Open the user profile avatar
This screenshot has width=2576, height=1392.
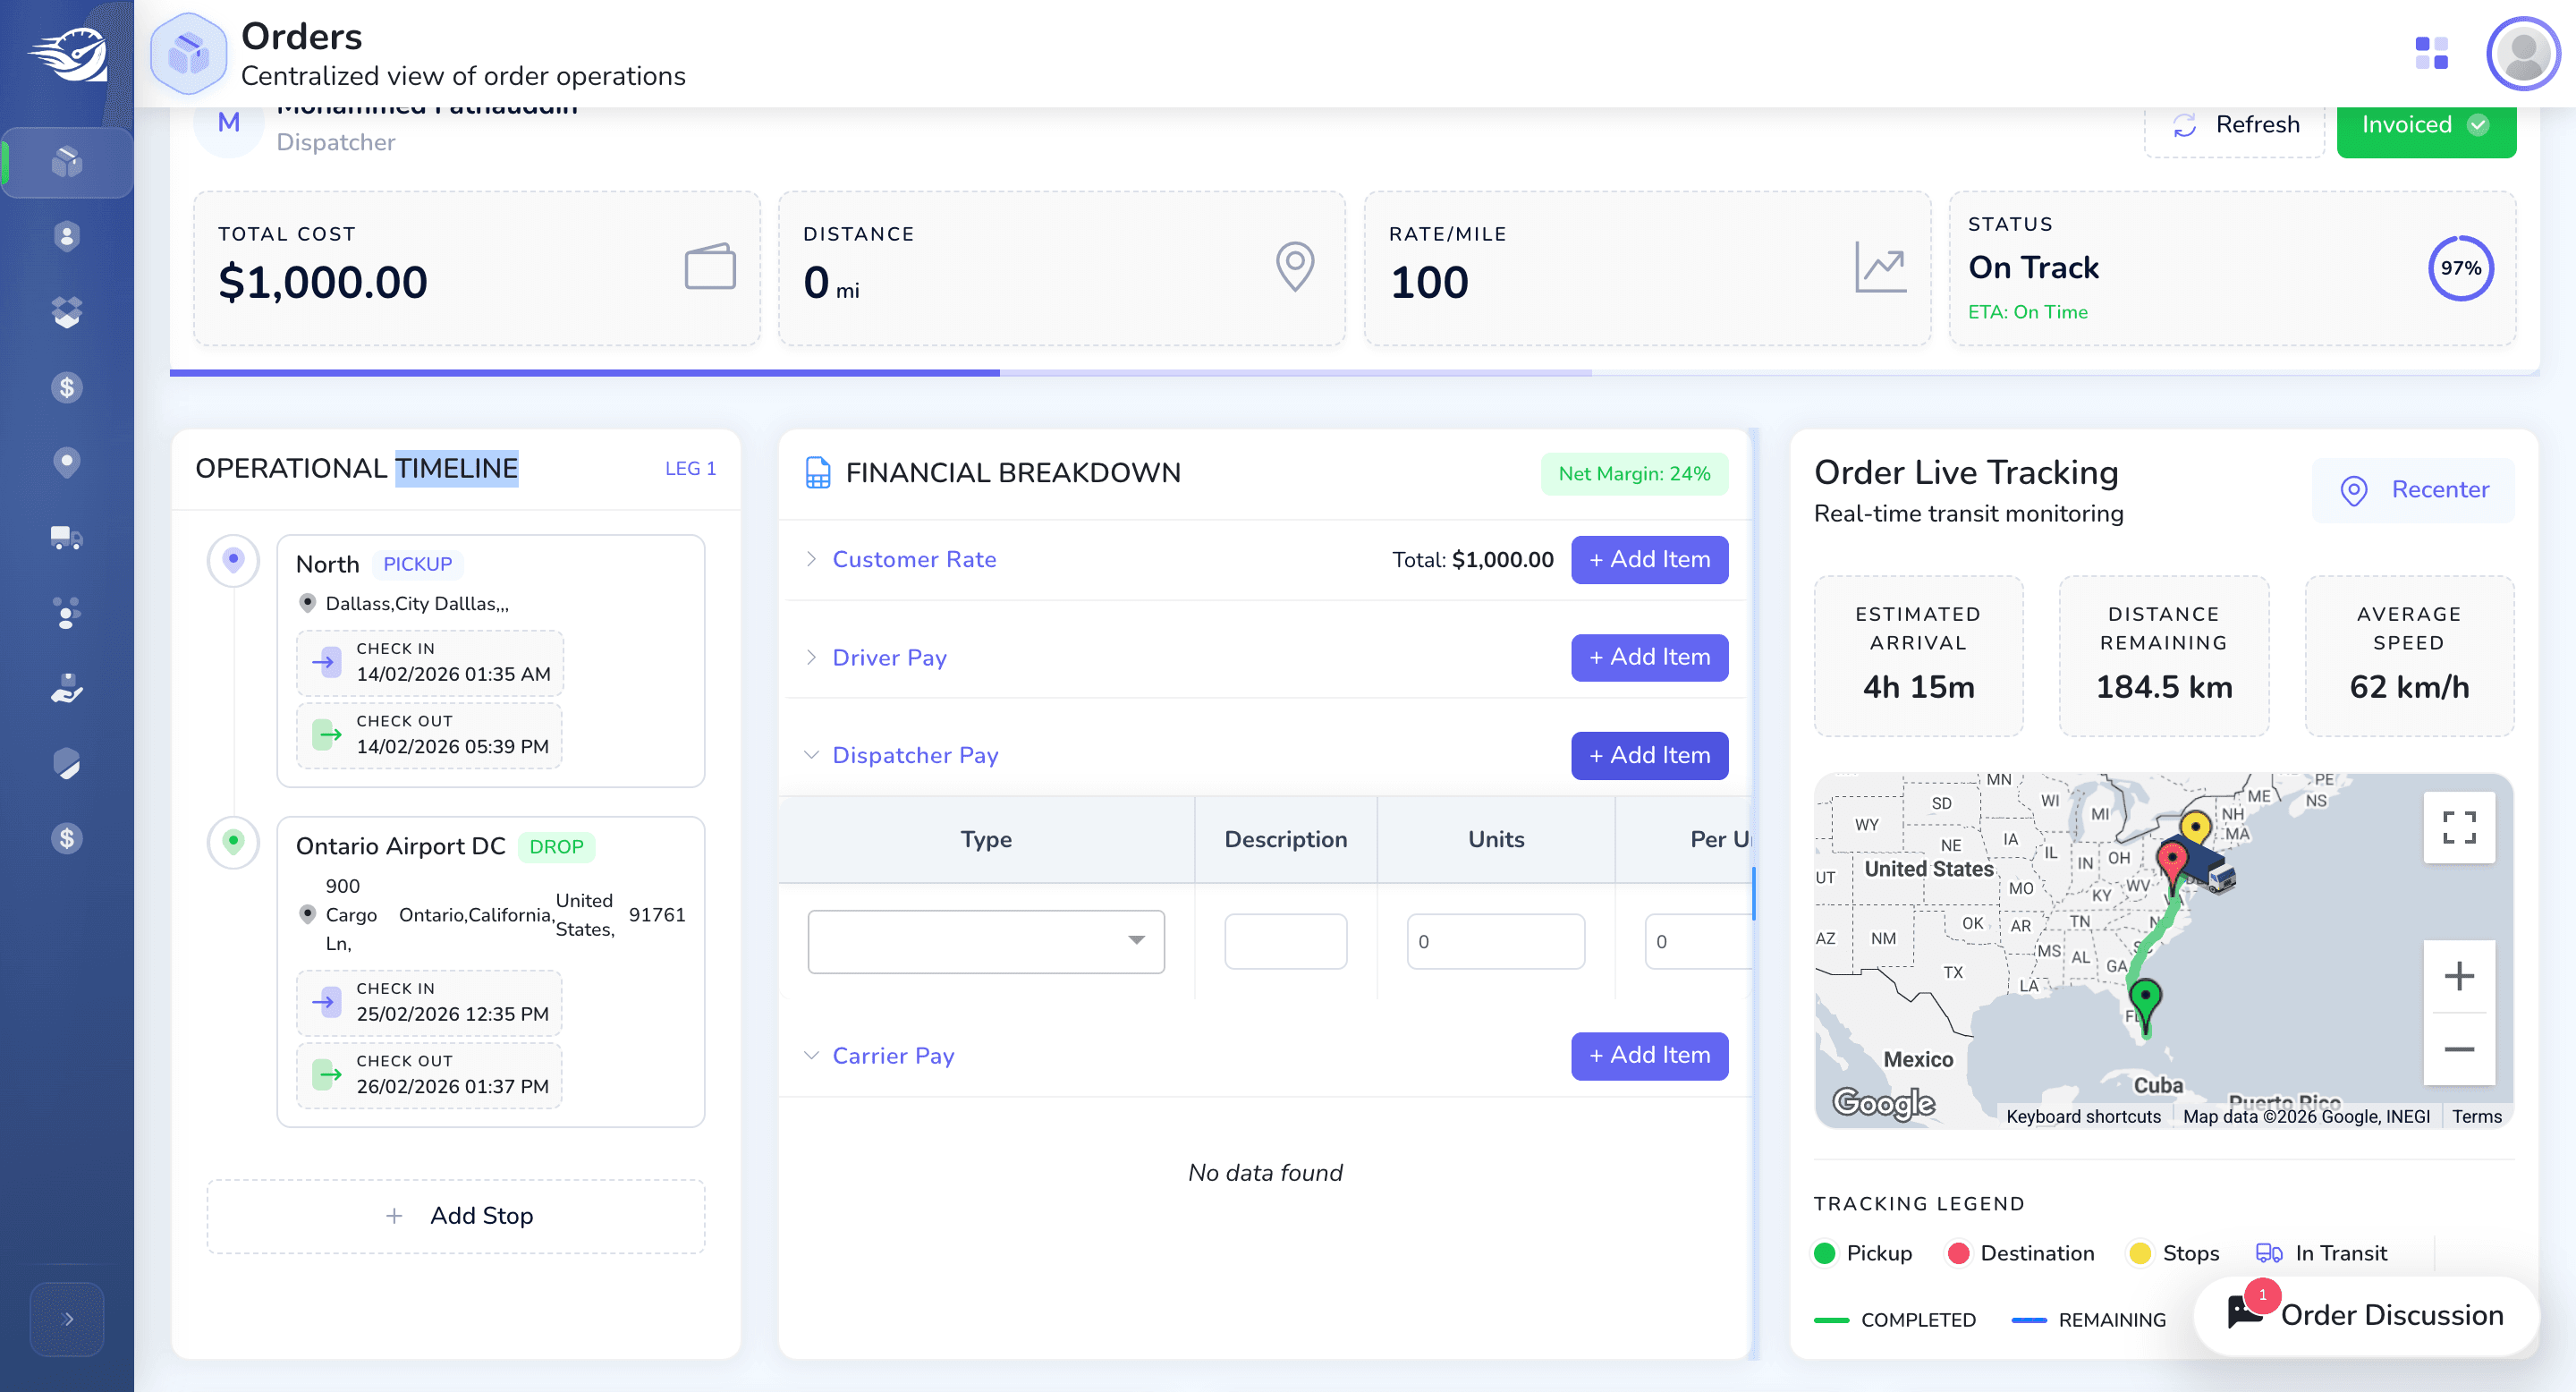click(x=2522, y=53)
